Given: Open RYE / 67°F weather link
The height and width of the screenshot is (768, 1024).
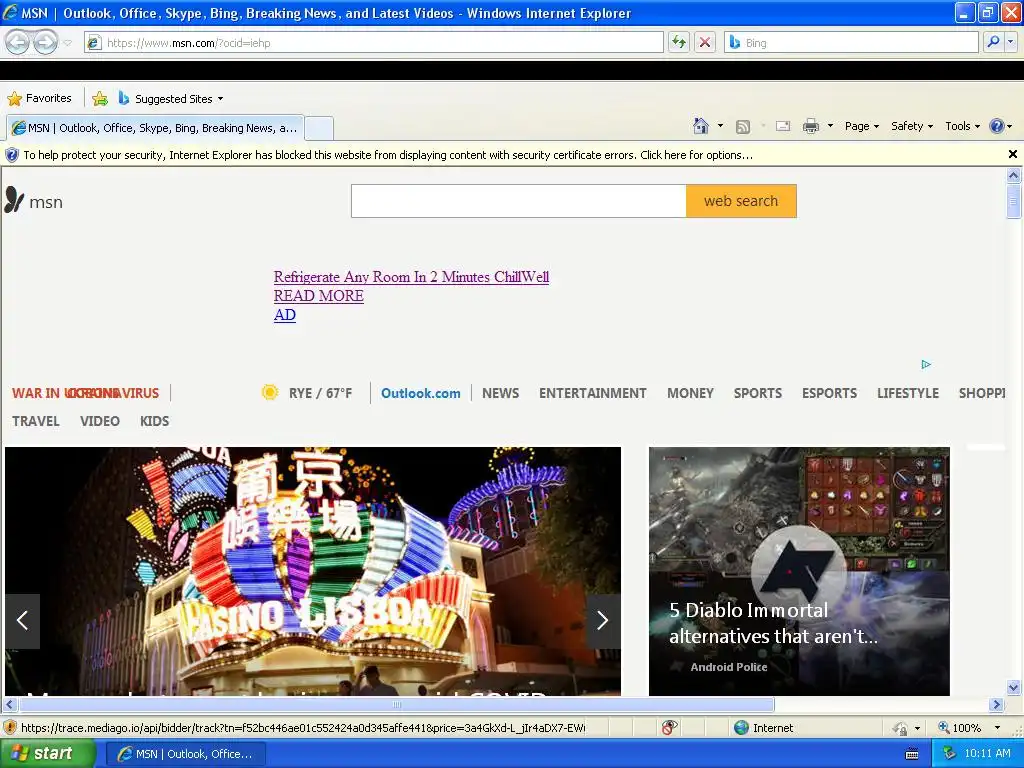Looking at the screenshot, I should click(320, 393).
